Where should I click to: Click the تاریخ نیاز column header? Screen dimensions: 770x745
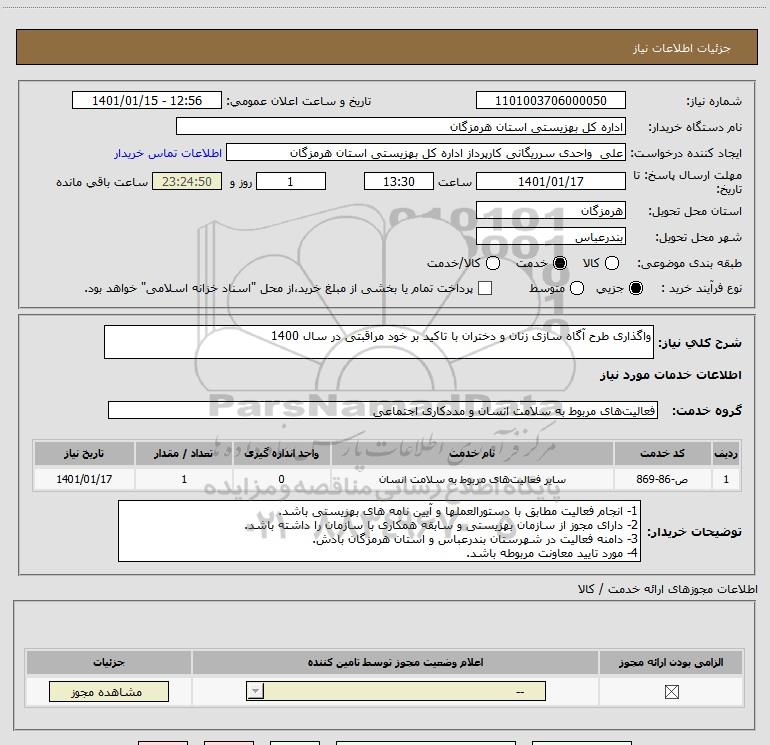tap(84, 453)
